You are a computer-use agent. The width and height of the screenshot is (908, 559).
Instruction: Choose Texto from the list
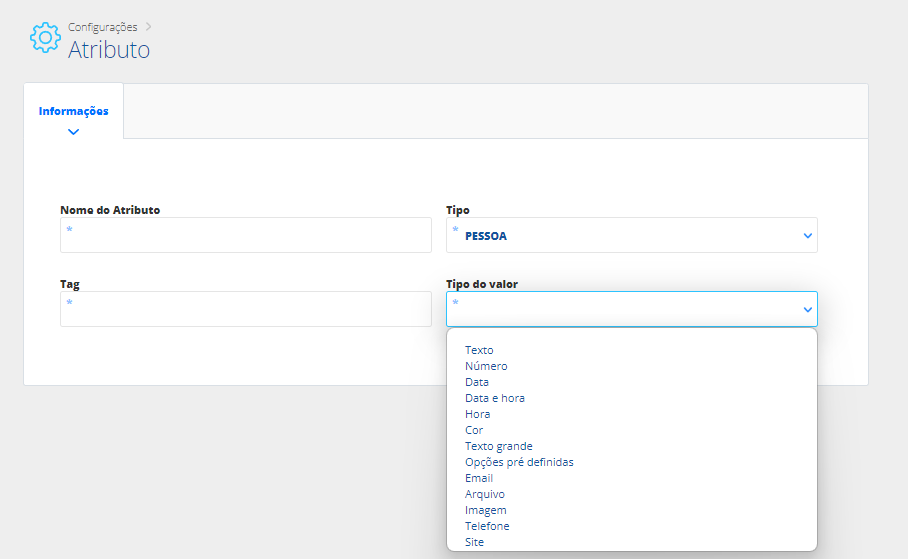tap(479, 350)
